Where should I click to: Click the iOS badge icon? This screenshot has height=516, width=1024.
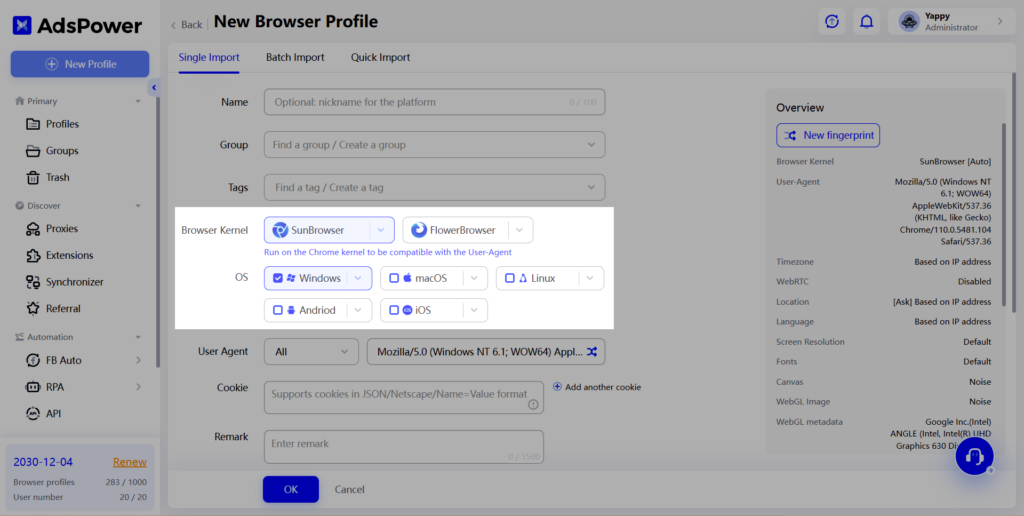coord(408,310)
